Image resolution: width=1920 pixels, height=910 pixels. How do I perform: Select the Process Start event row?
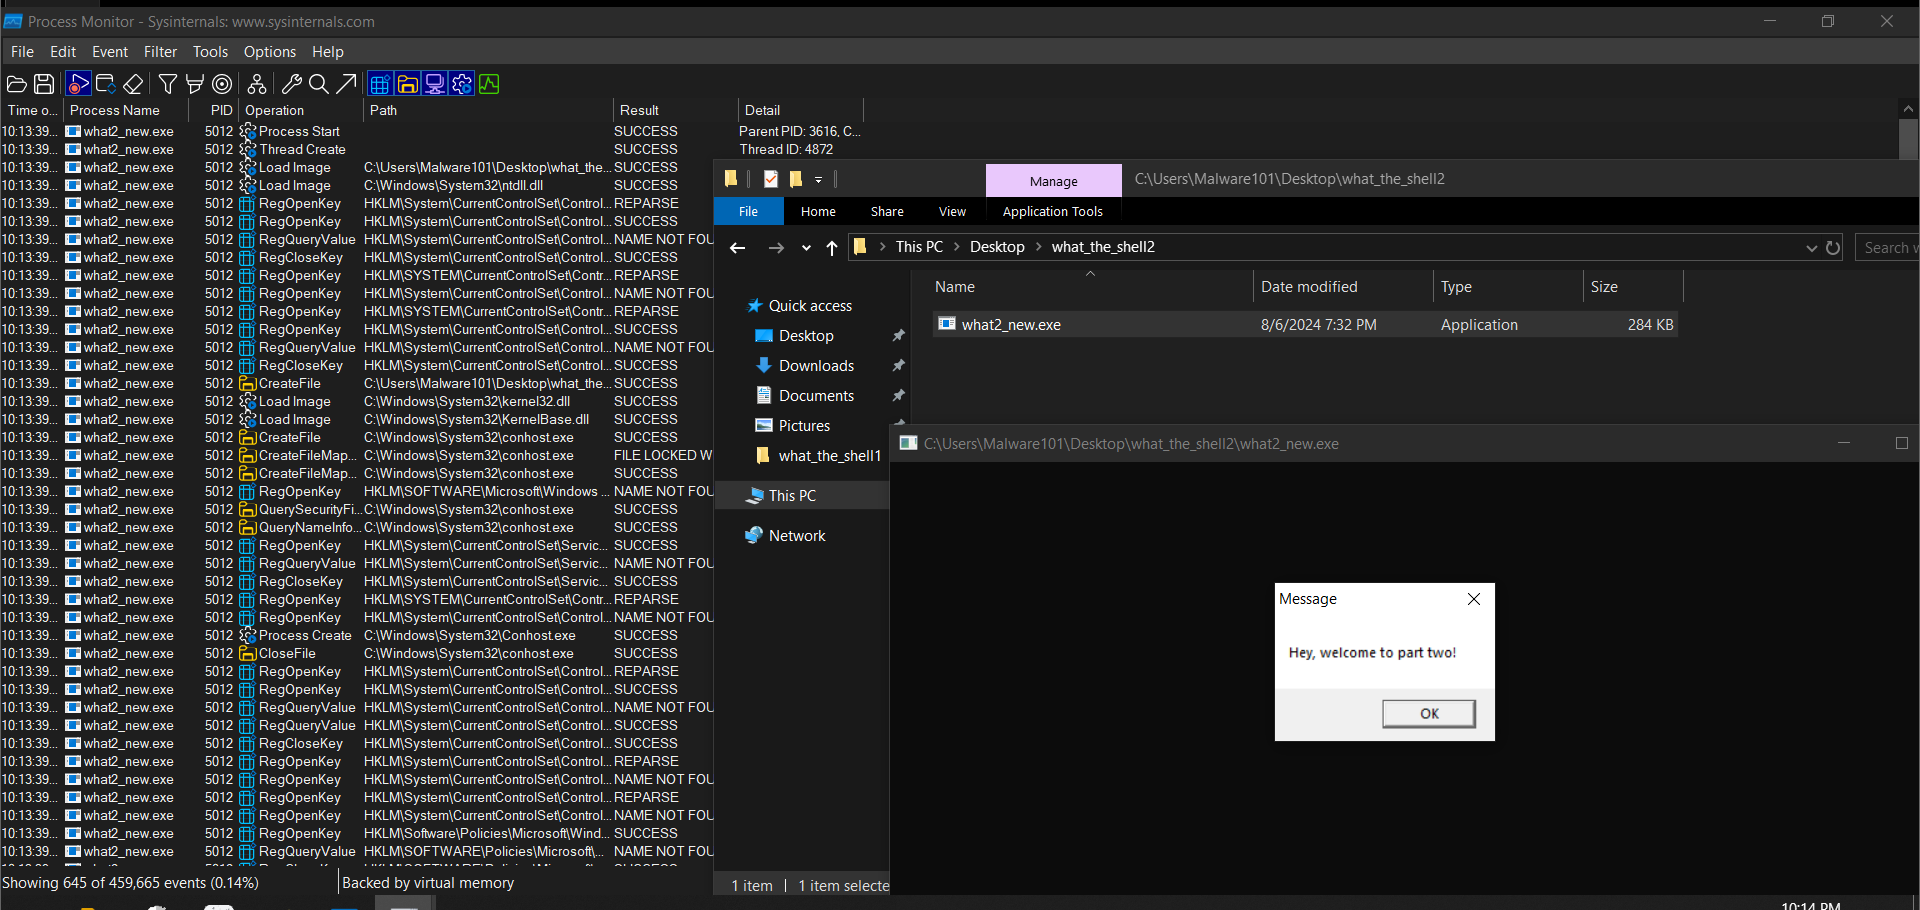point(431,131)
